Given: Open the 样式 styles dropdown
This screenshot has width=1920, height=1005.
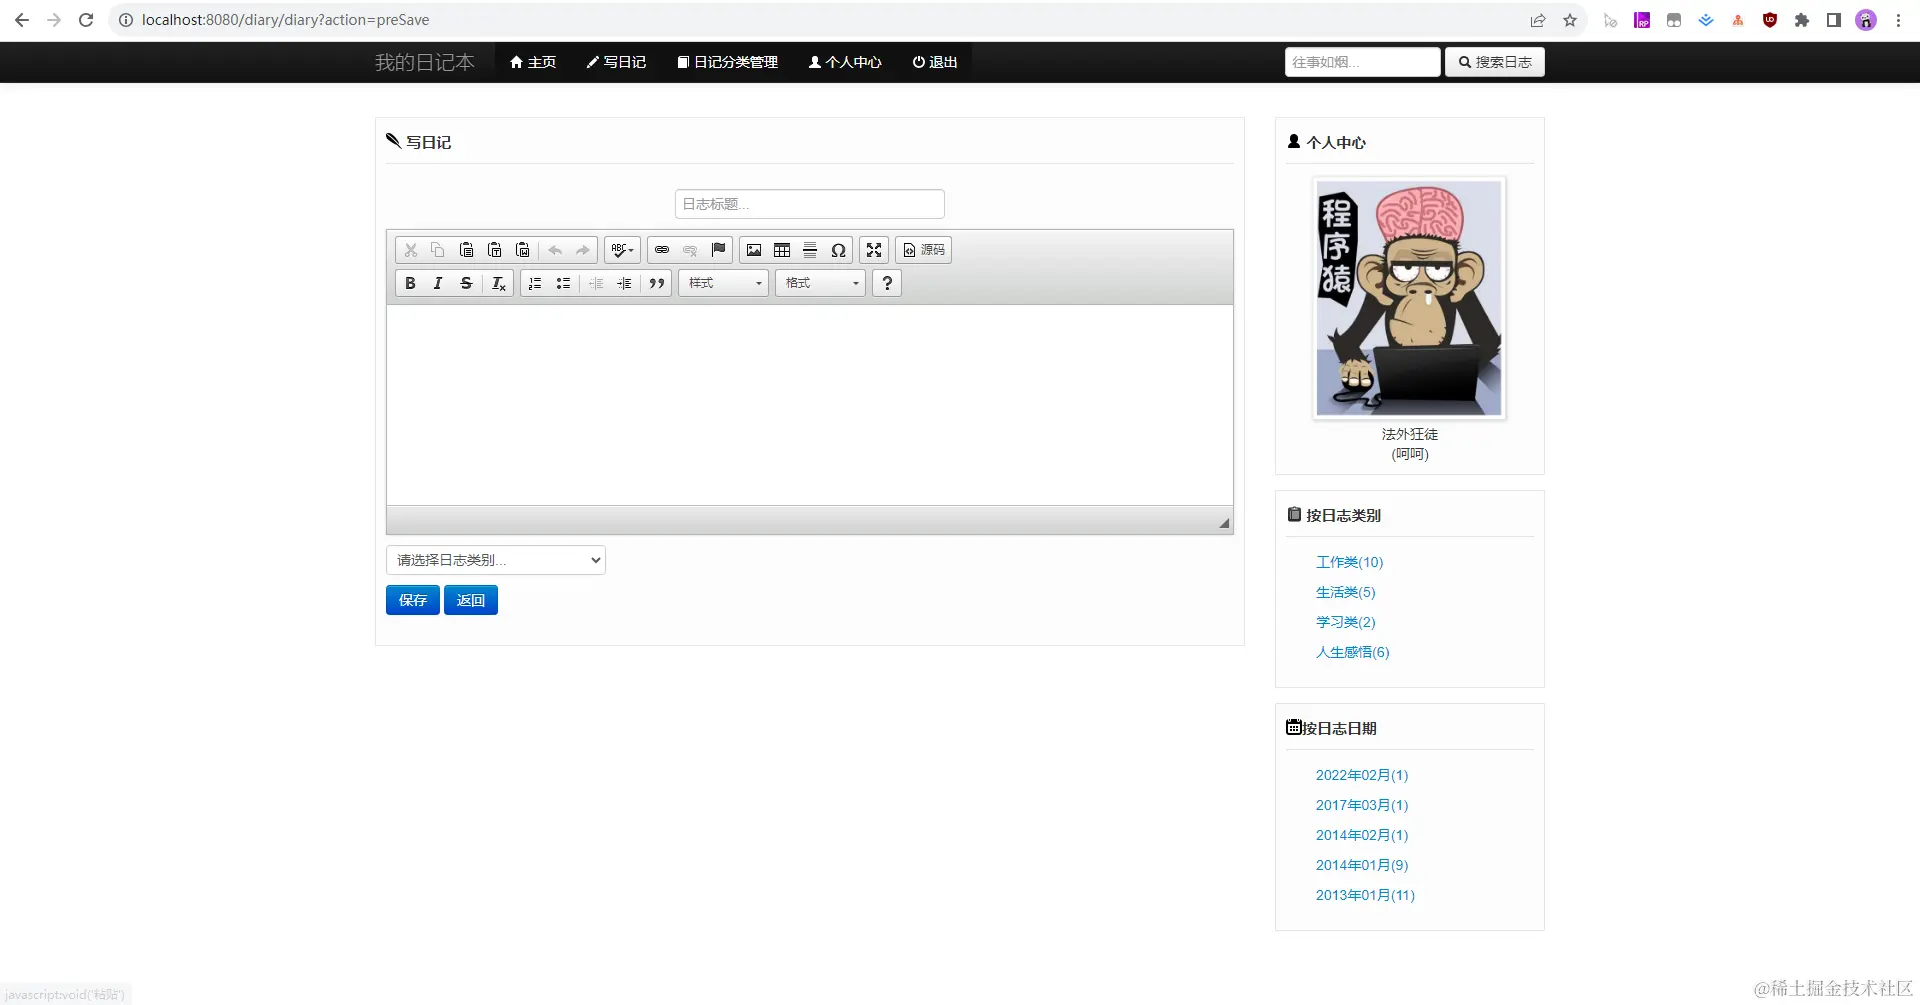Looking at the screenshot, I should point(724,283).
